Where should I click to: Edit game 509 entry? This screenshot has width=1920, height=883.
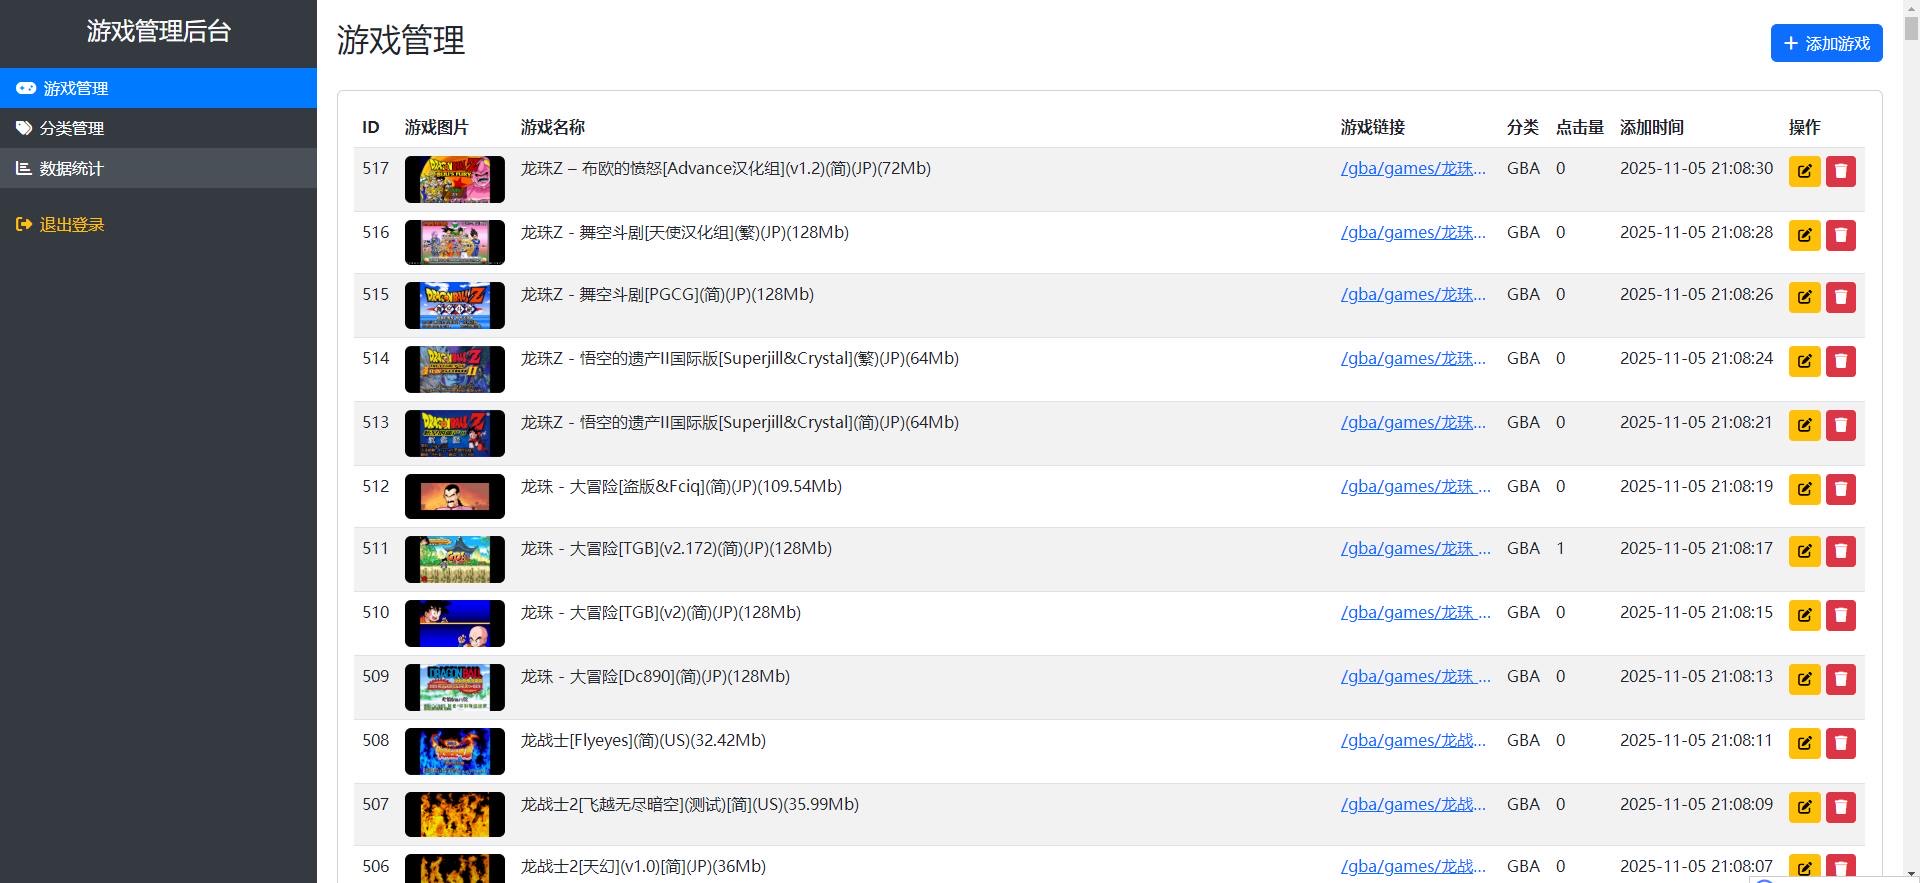click(1804, 679)
